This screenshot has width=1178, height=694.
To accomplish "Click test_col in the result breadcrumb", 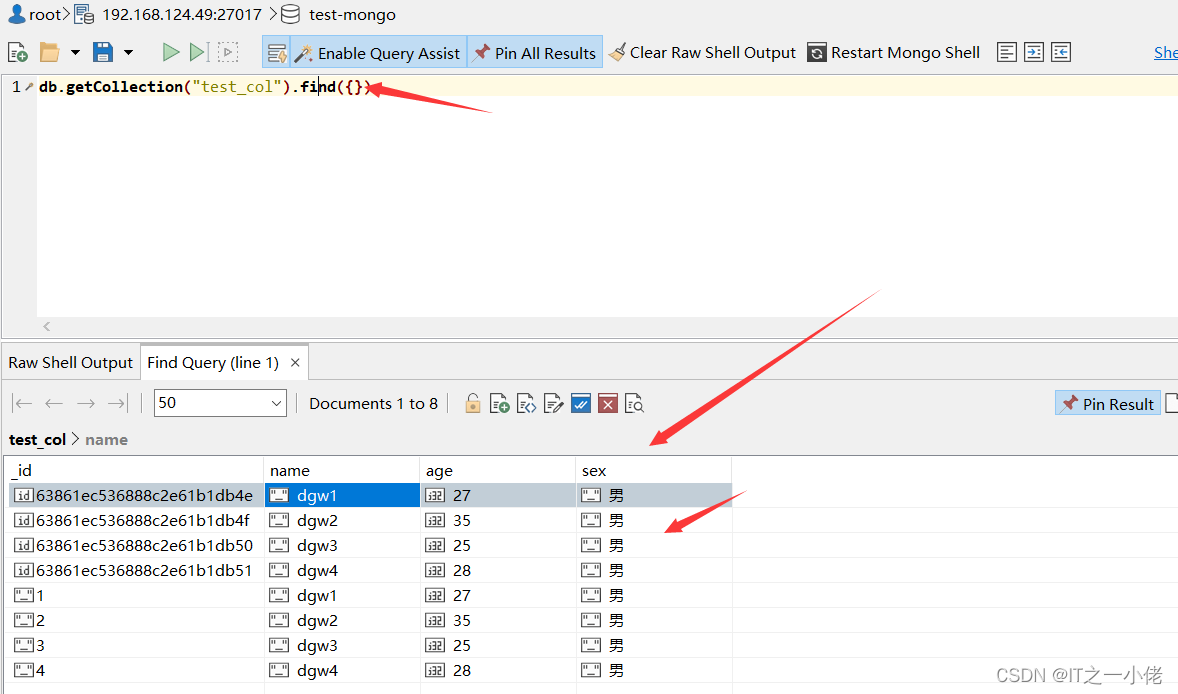I will click(x=37, y=439).
